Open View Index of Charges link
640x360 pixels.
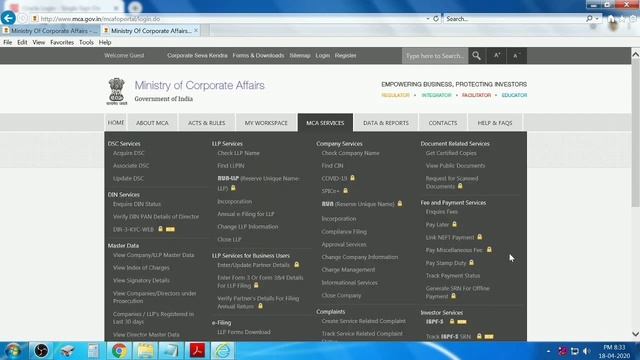141,268
